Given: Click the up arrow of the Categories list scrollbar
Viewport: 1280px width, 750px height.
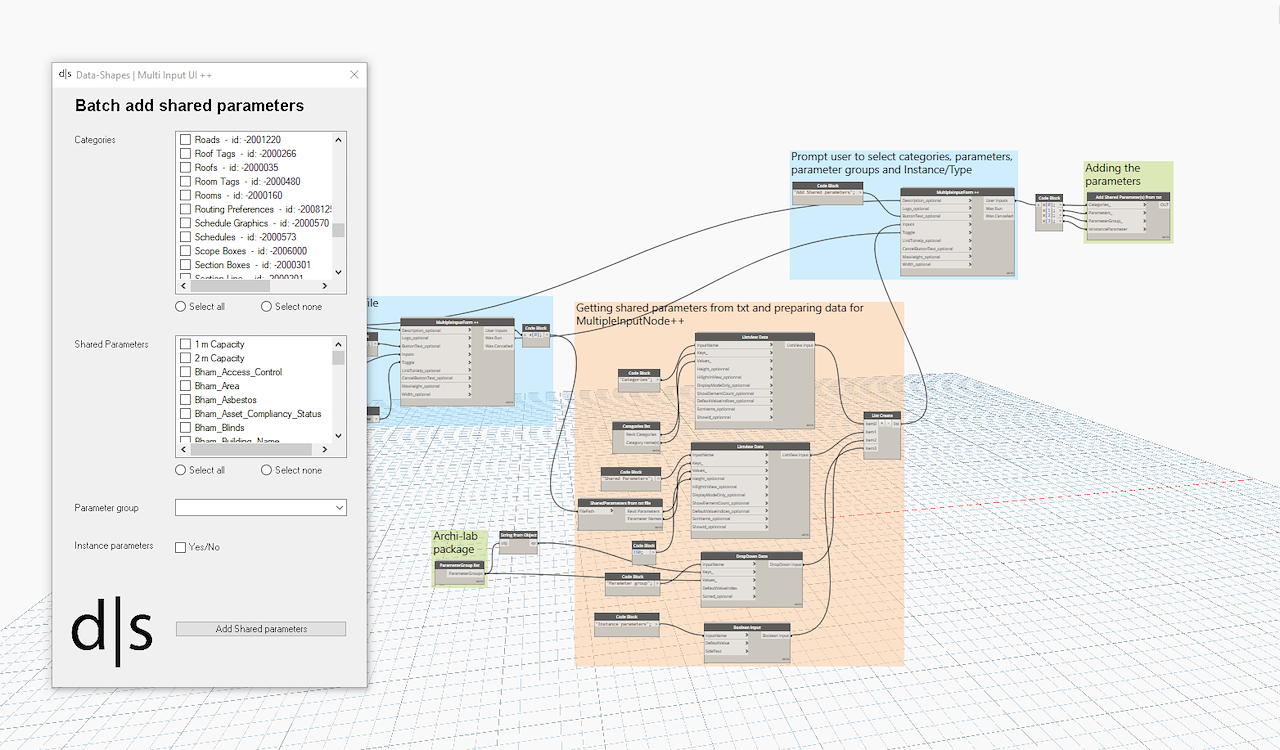Looking at the screenshot, I should coord(339,140).
